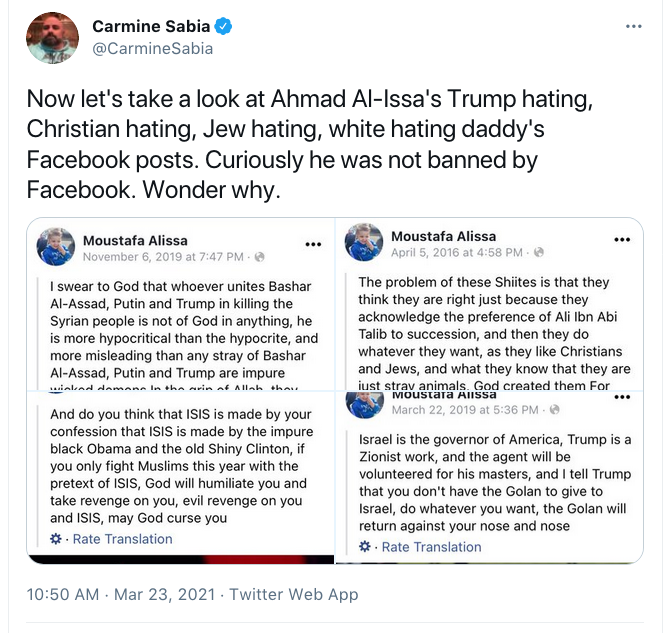The width and height of the screenshot is (672, 633).
Task: Open Moustafa Alissa avatar on November 2019 post
Action: pos(56,247)
